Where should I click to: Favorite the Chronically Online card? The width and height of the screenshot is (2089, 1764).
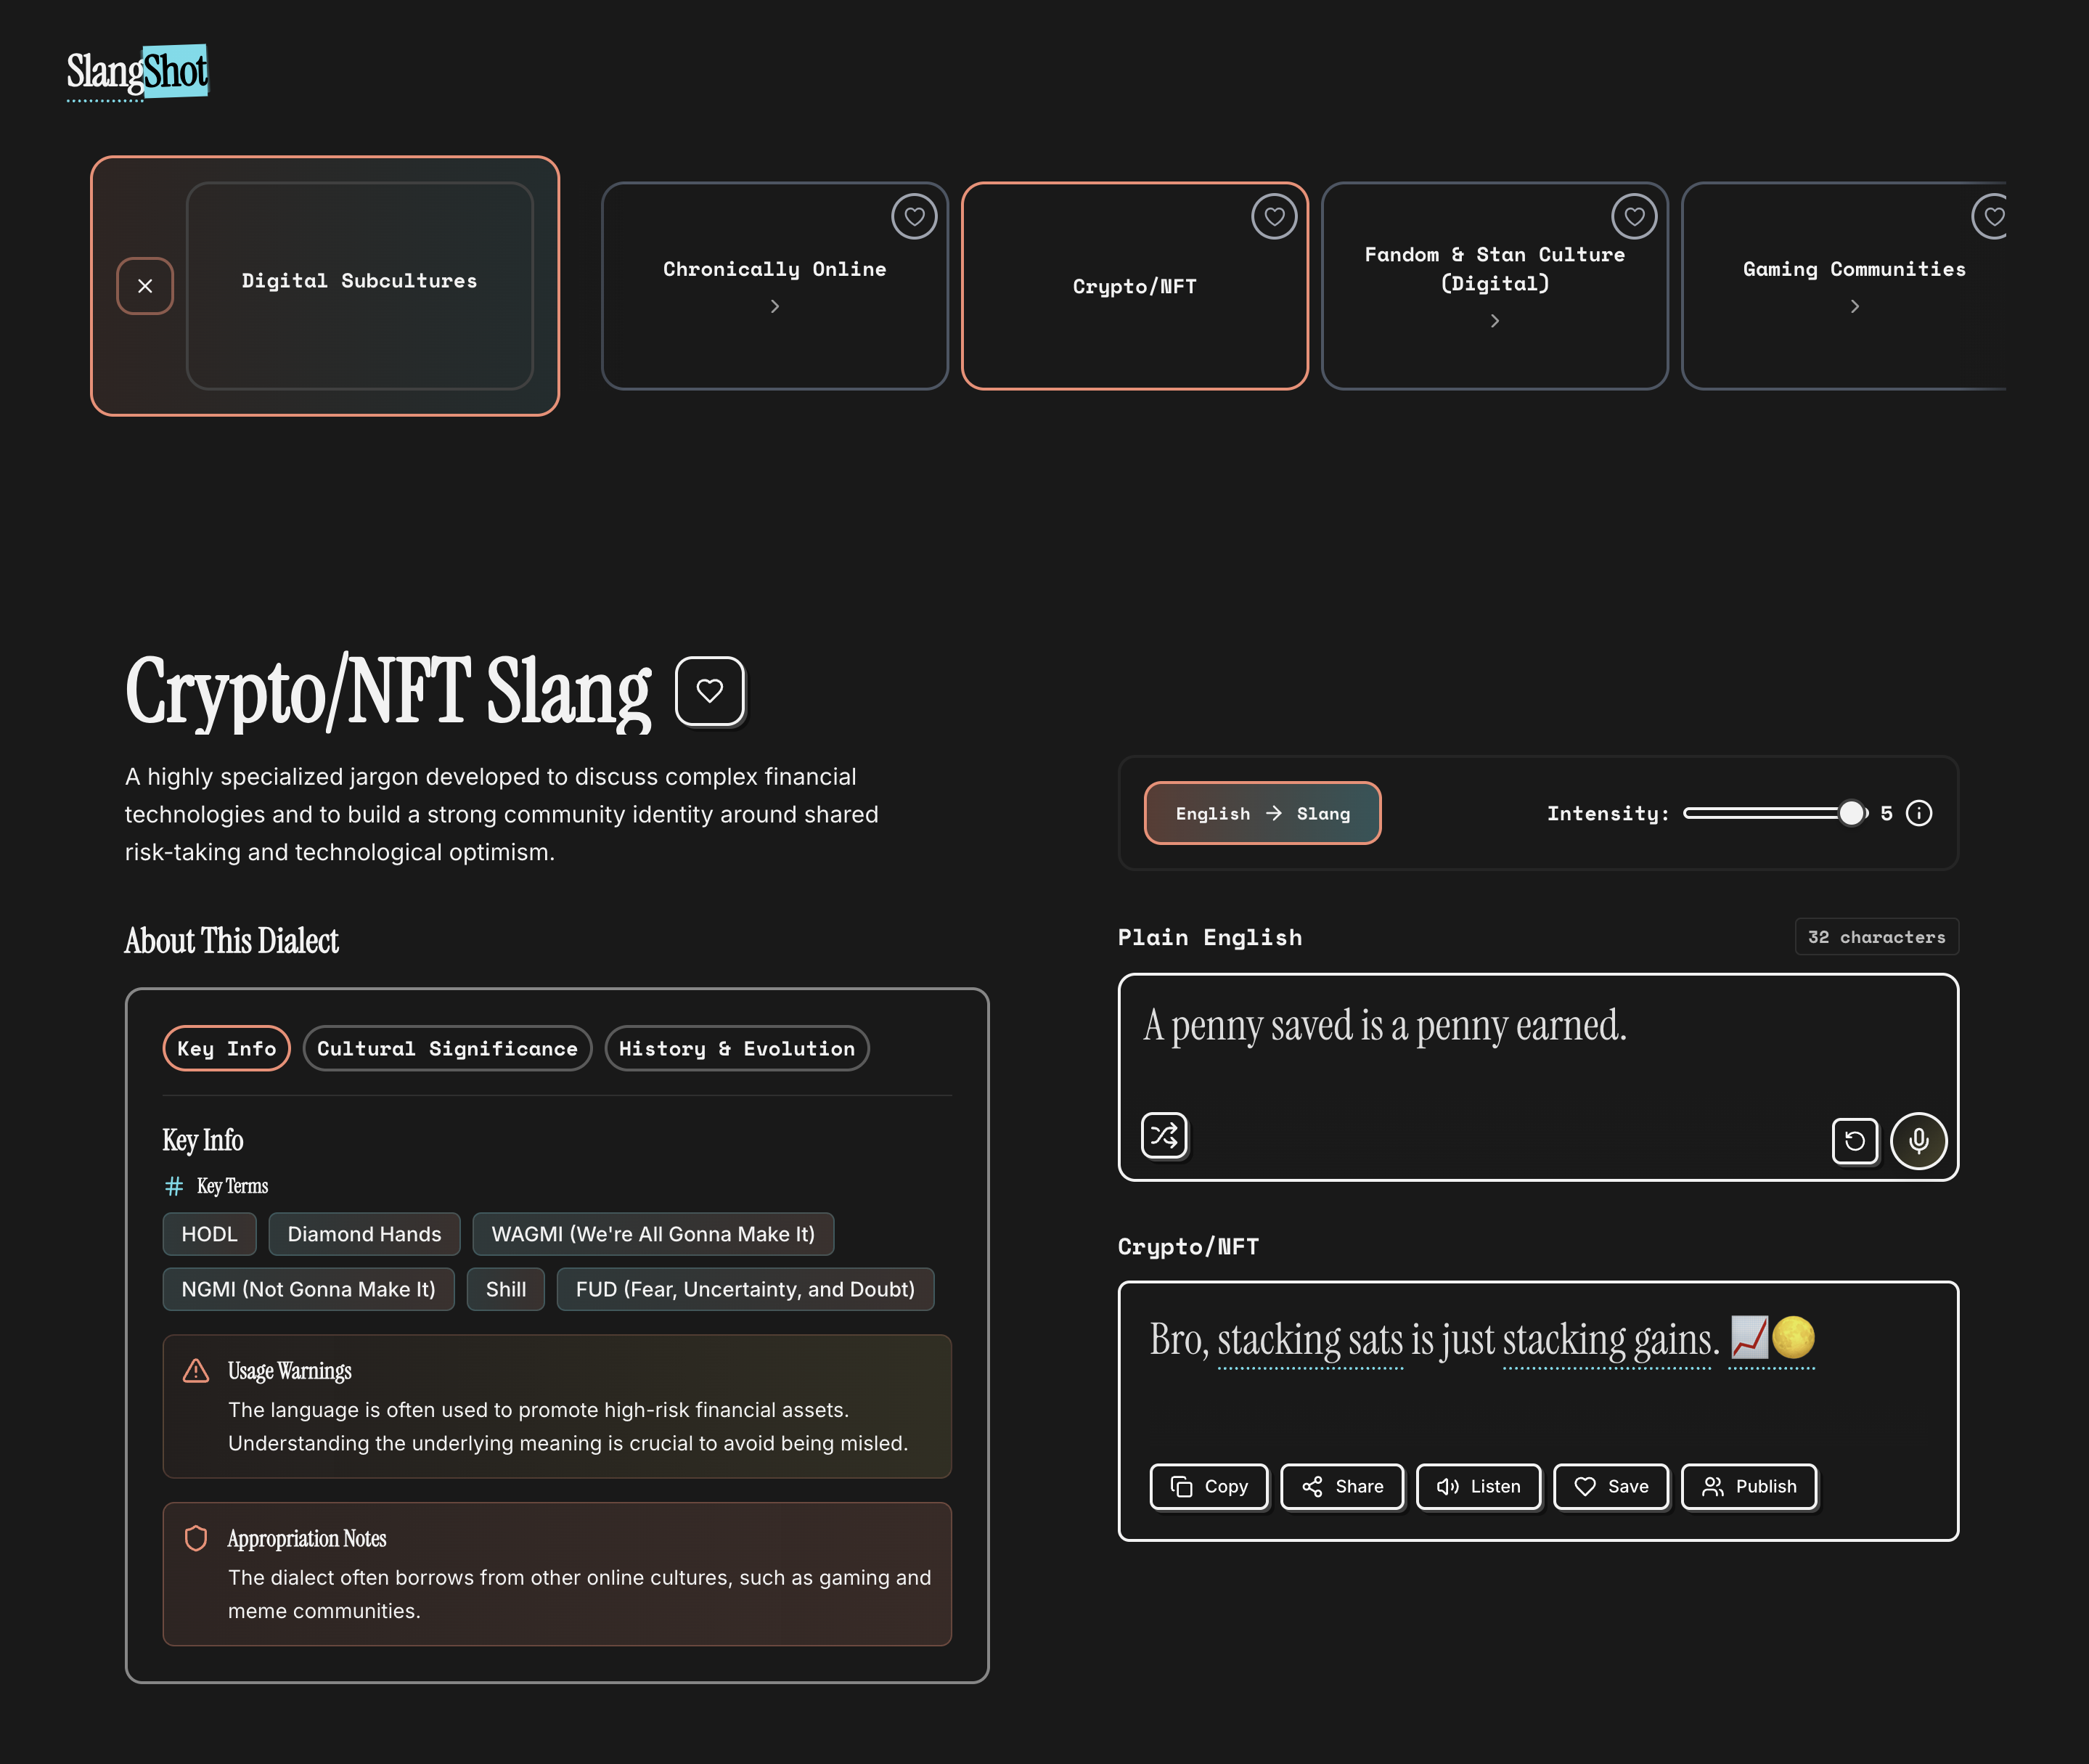[x=913, y=216]
